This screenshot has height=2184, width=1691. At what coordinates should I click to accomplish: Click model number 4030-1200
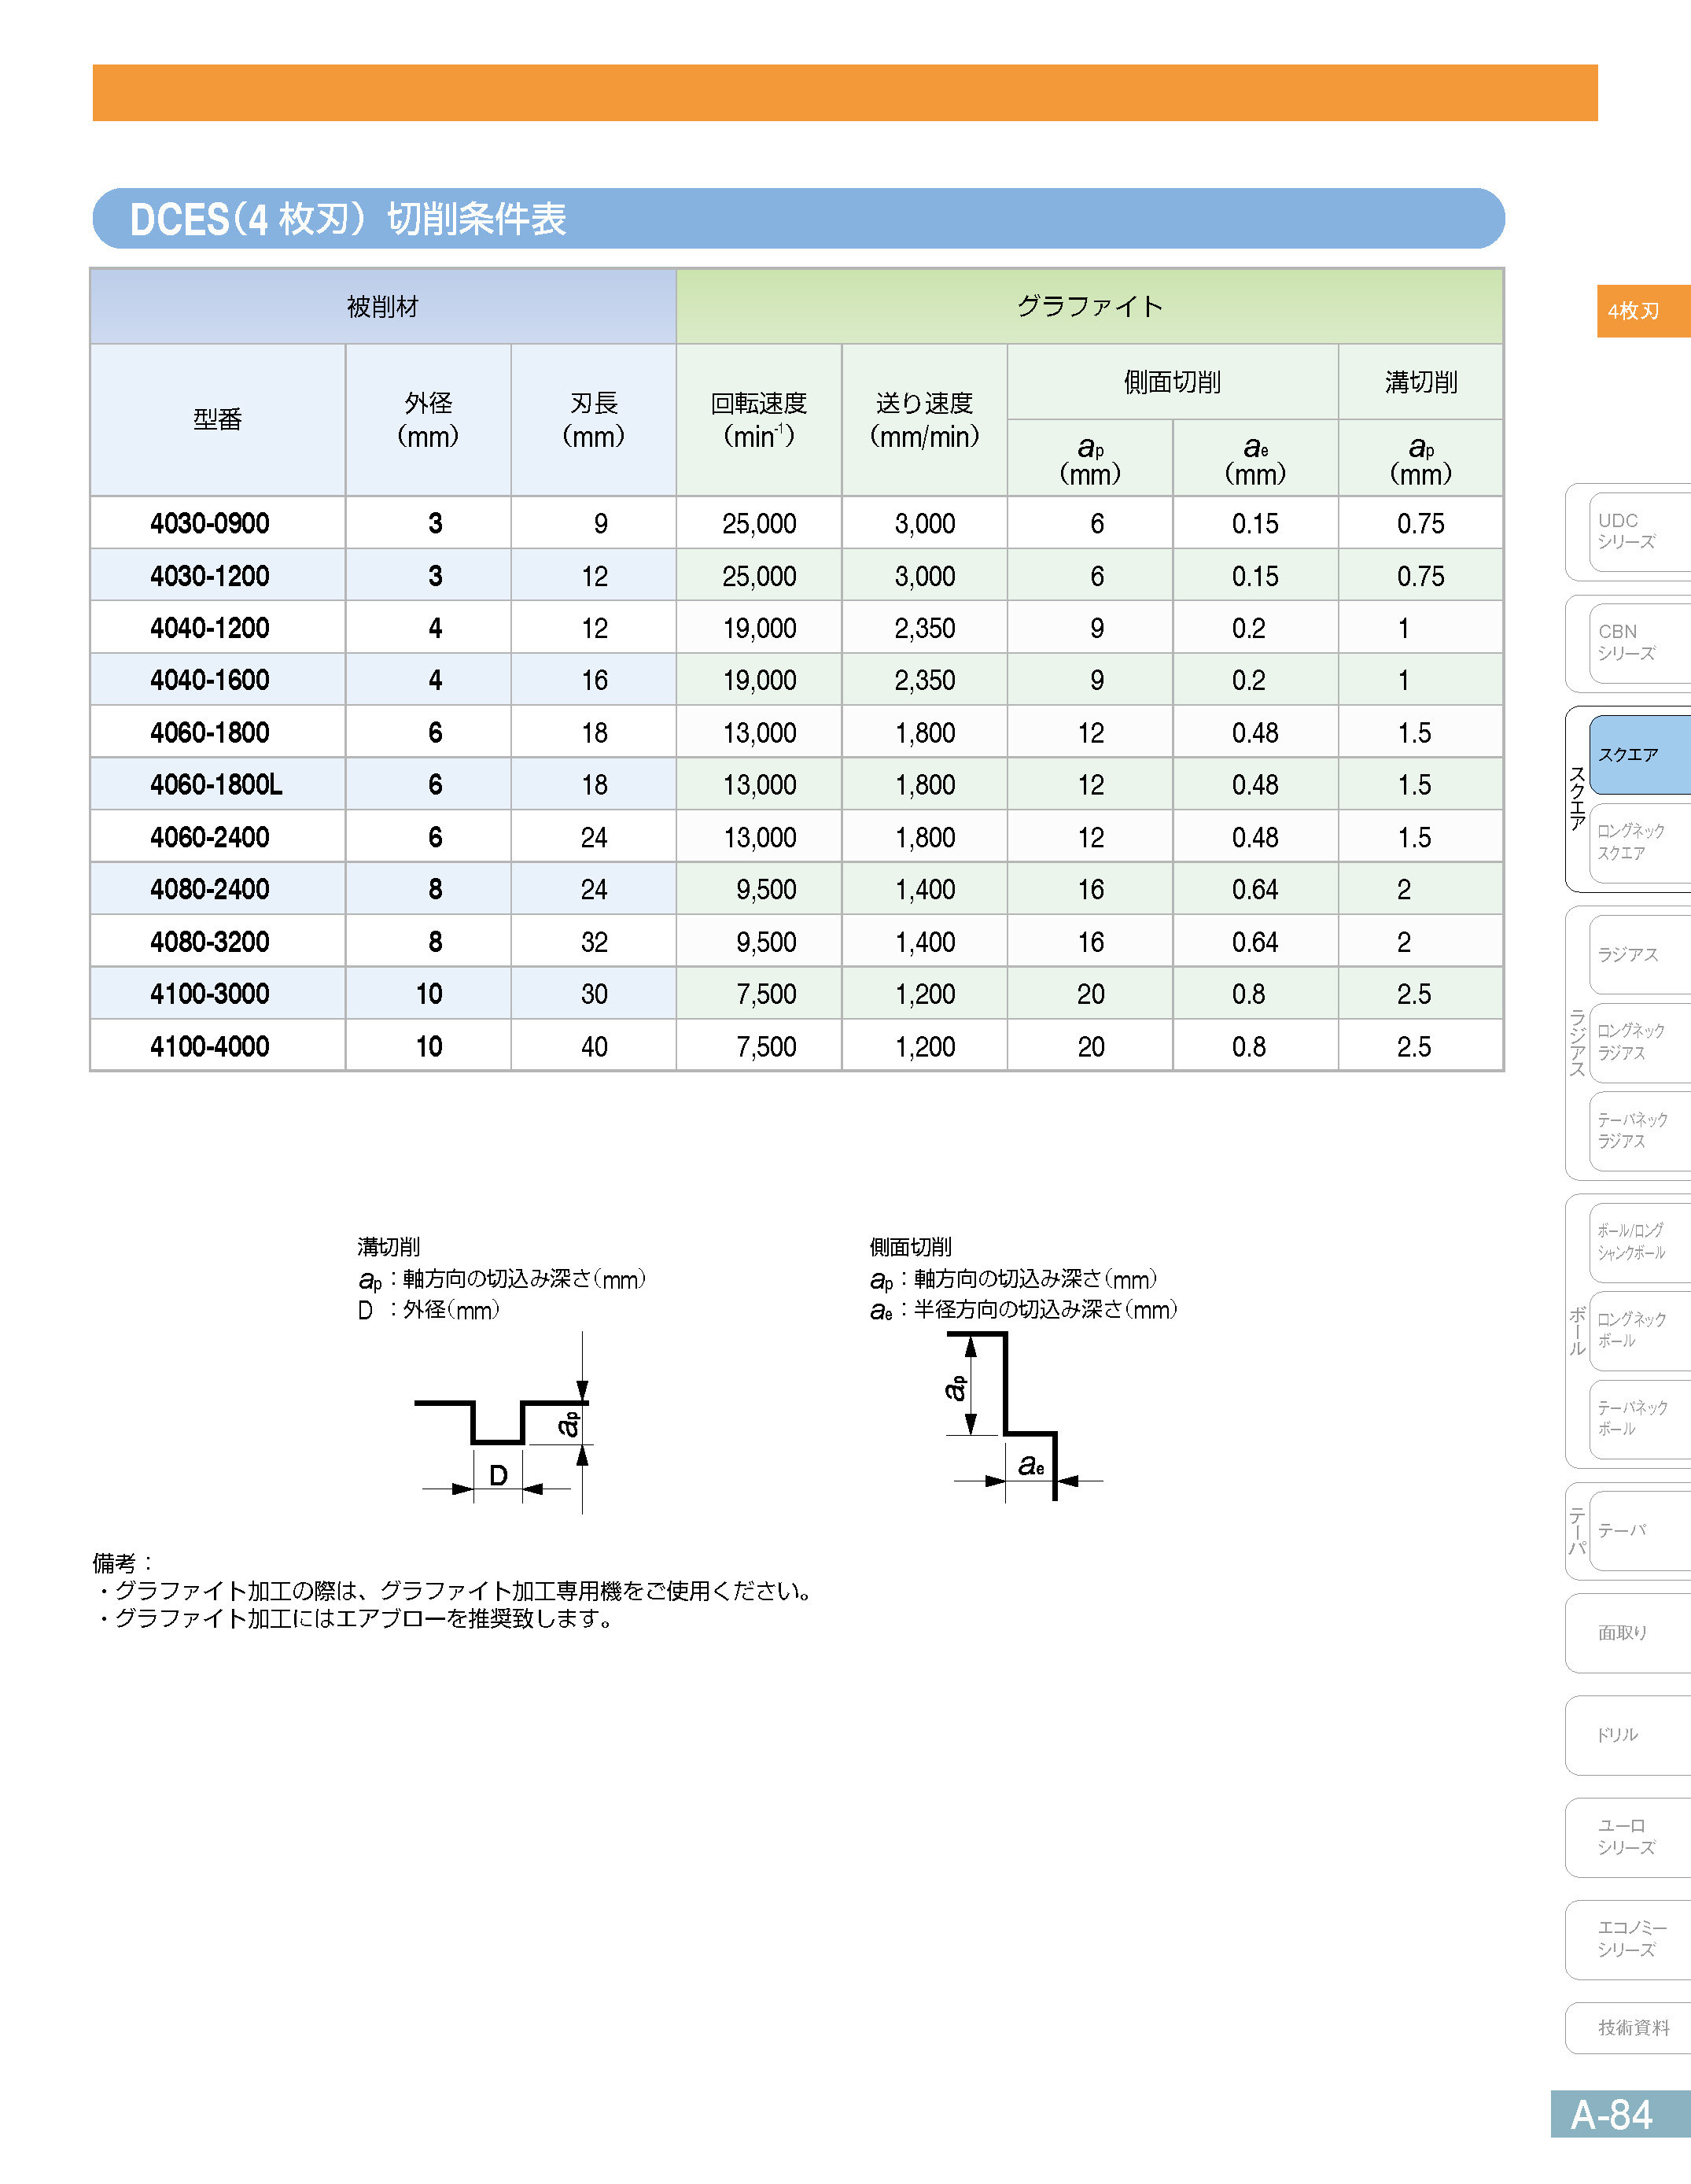pyautogui.click(x=210, y=576)
